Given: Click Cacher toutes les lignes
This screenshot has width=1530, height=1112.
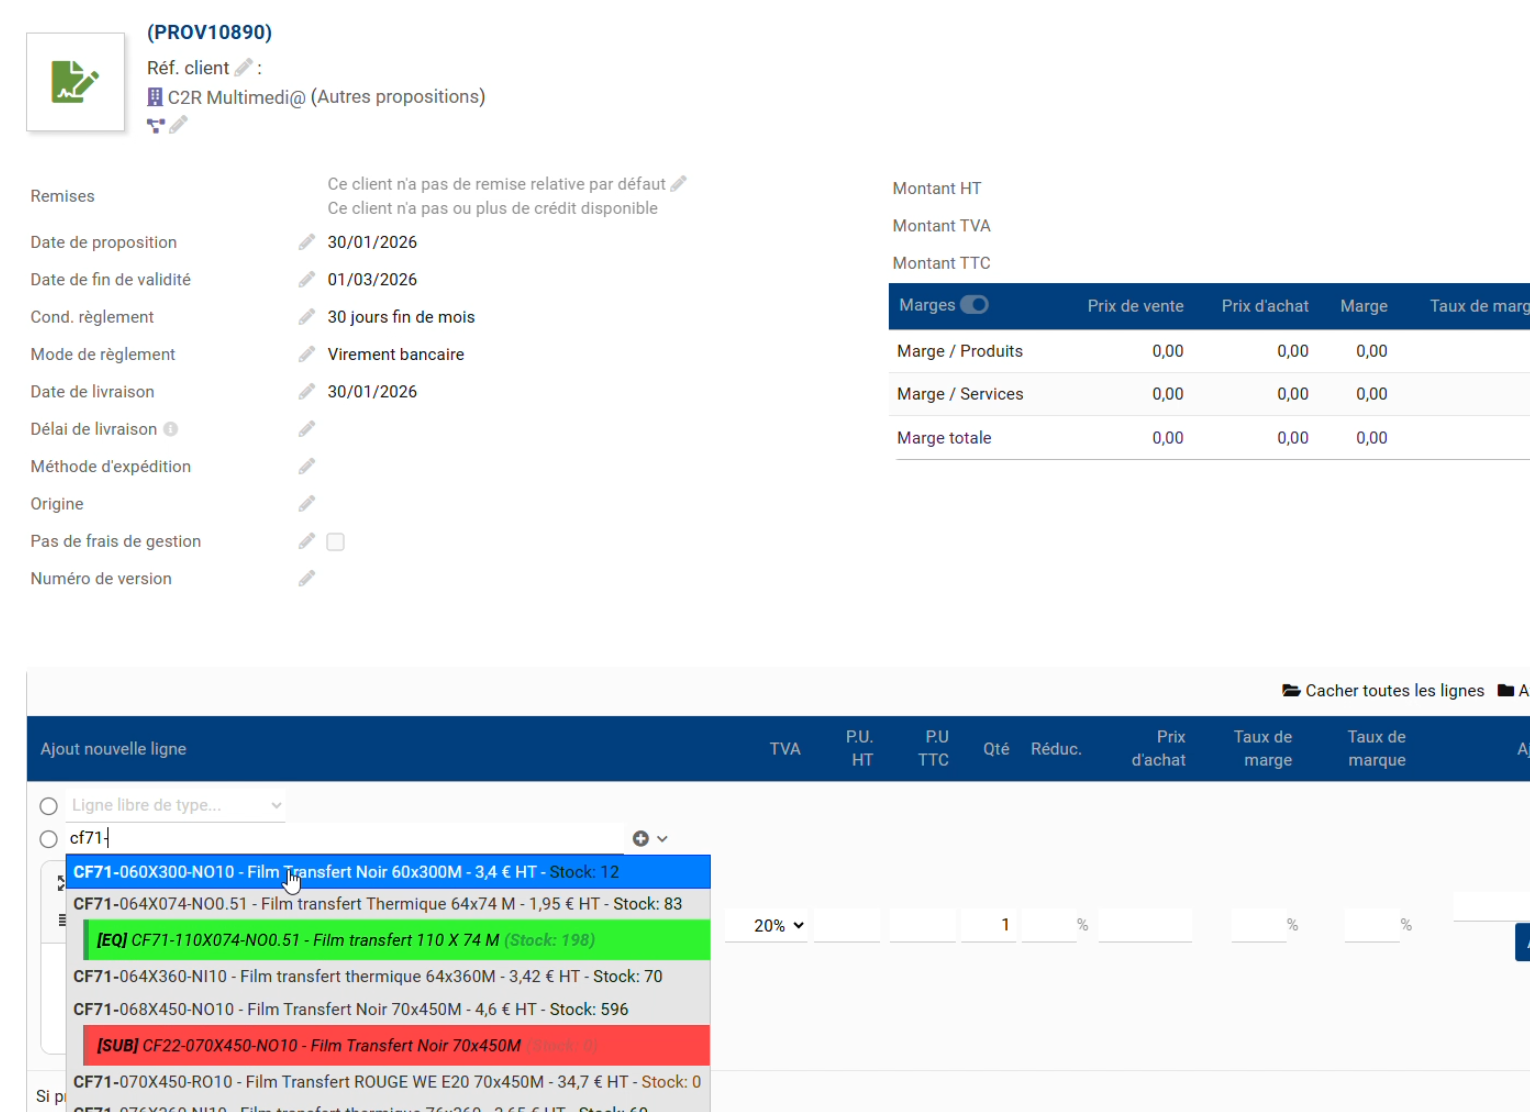Looking at the screenshot, I should [x=1383, y=691].
